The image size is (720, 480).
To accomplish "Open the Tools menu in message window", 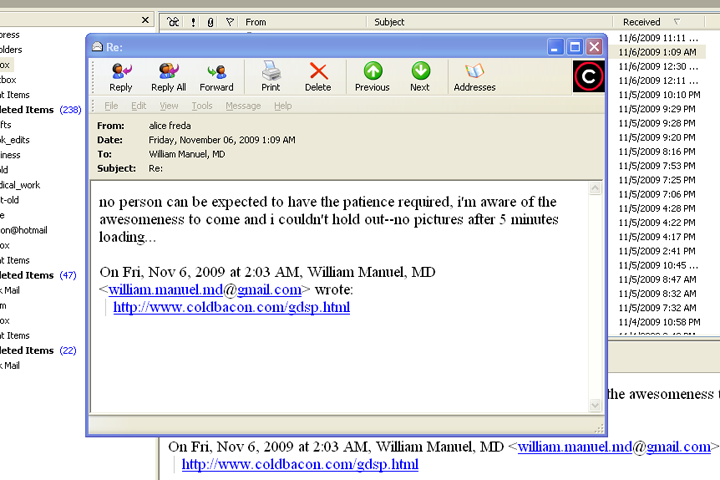I will 202,106.
